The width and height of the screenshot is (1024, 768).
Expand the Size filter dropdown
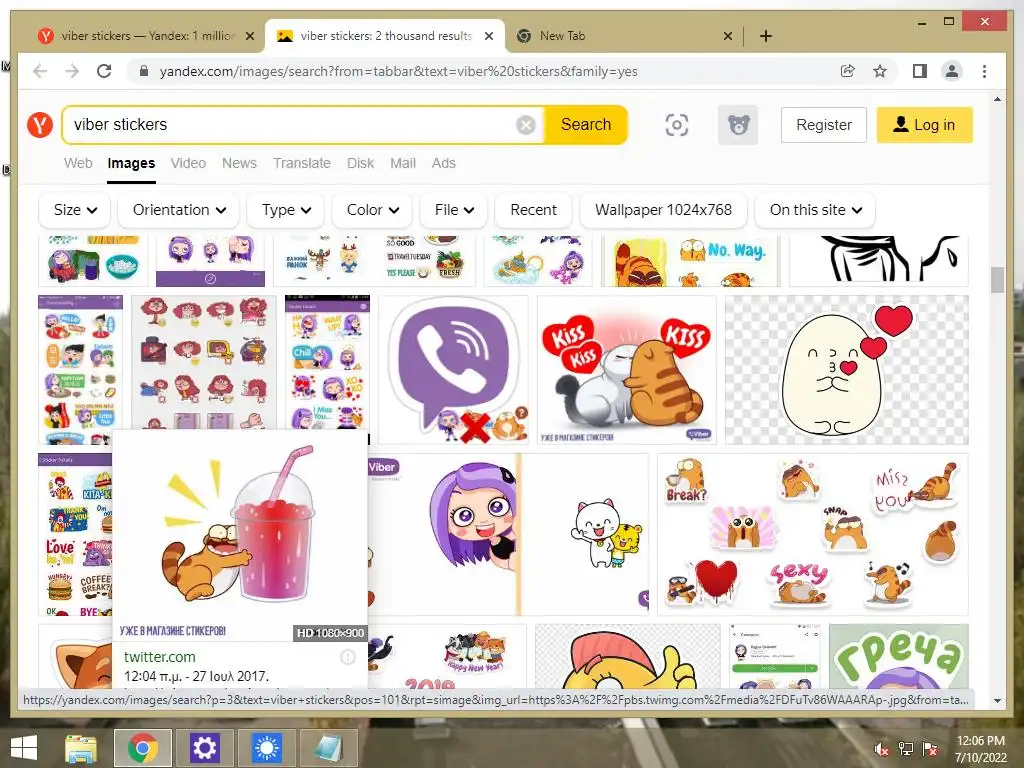tap(75, 210)
